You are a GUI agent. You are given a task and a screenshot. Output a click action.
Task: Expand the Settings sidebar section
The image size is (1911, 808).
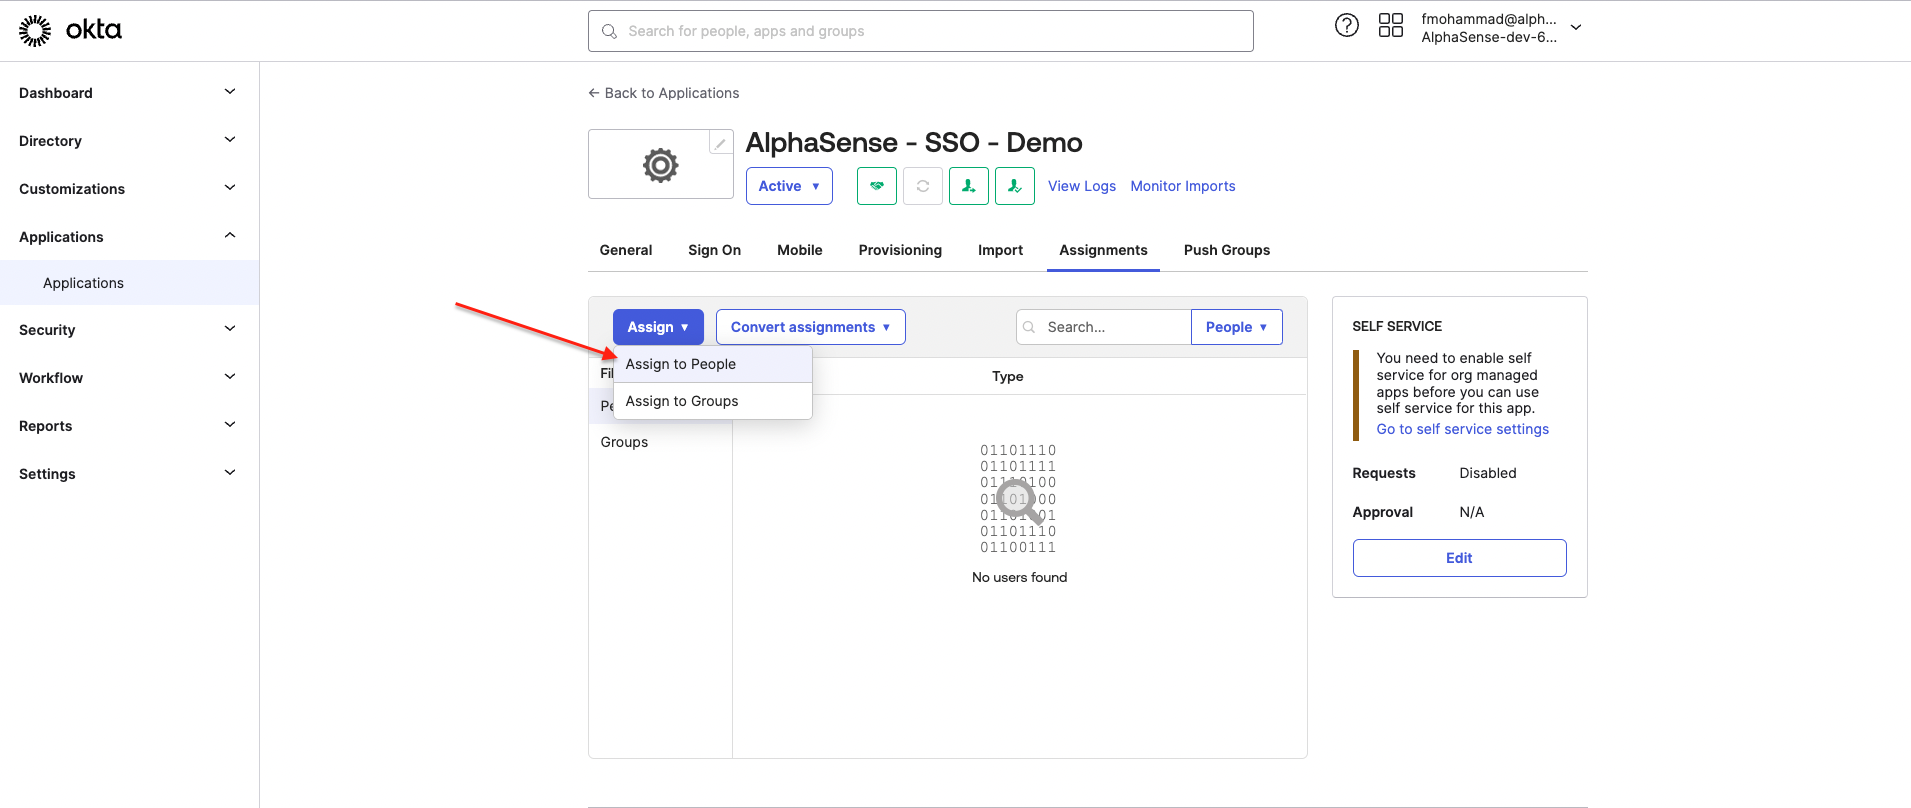coord(129,474)
